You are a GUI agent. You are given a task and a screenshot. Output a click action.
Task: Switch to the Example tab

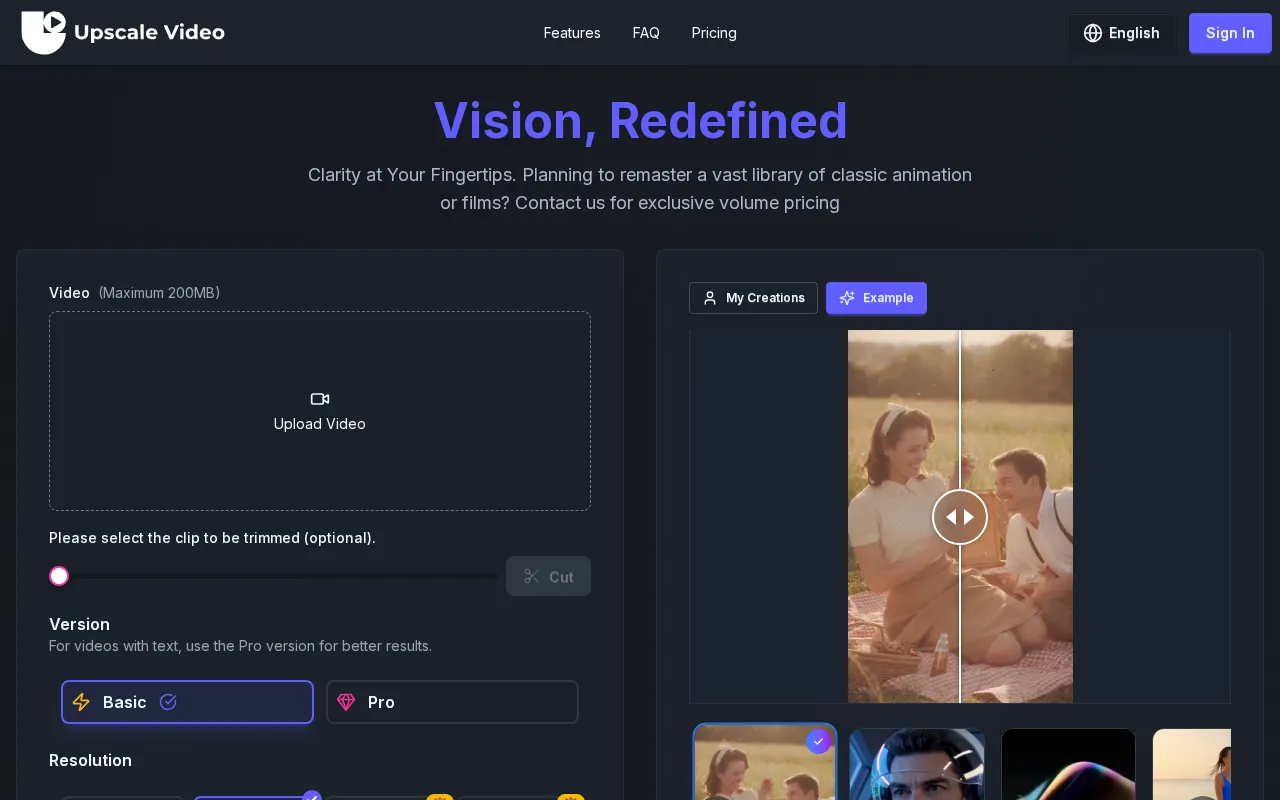pos(876,298)
